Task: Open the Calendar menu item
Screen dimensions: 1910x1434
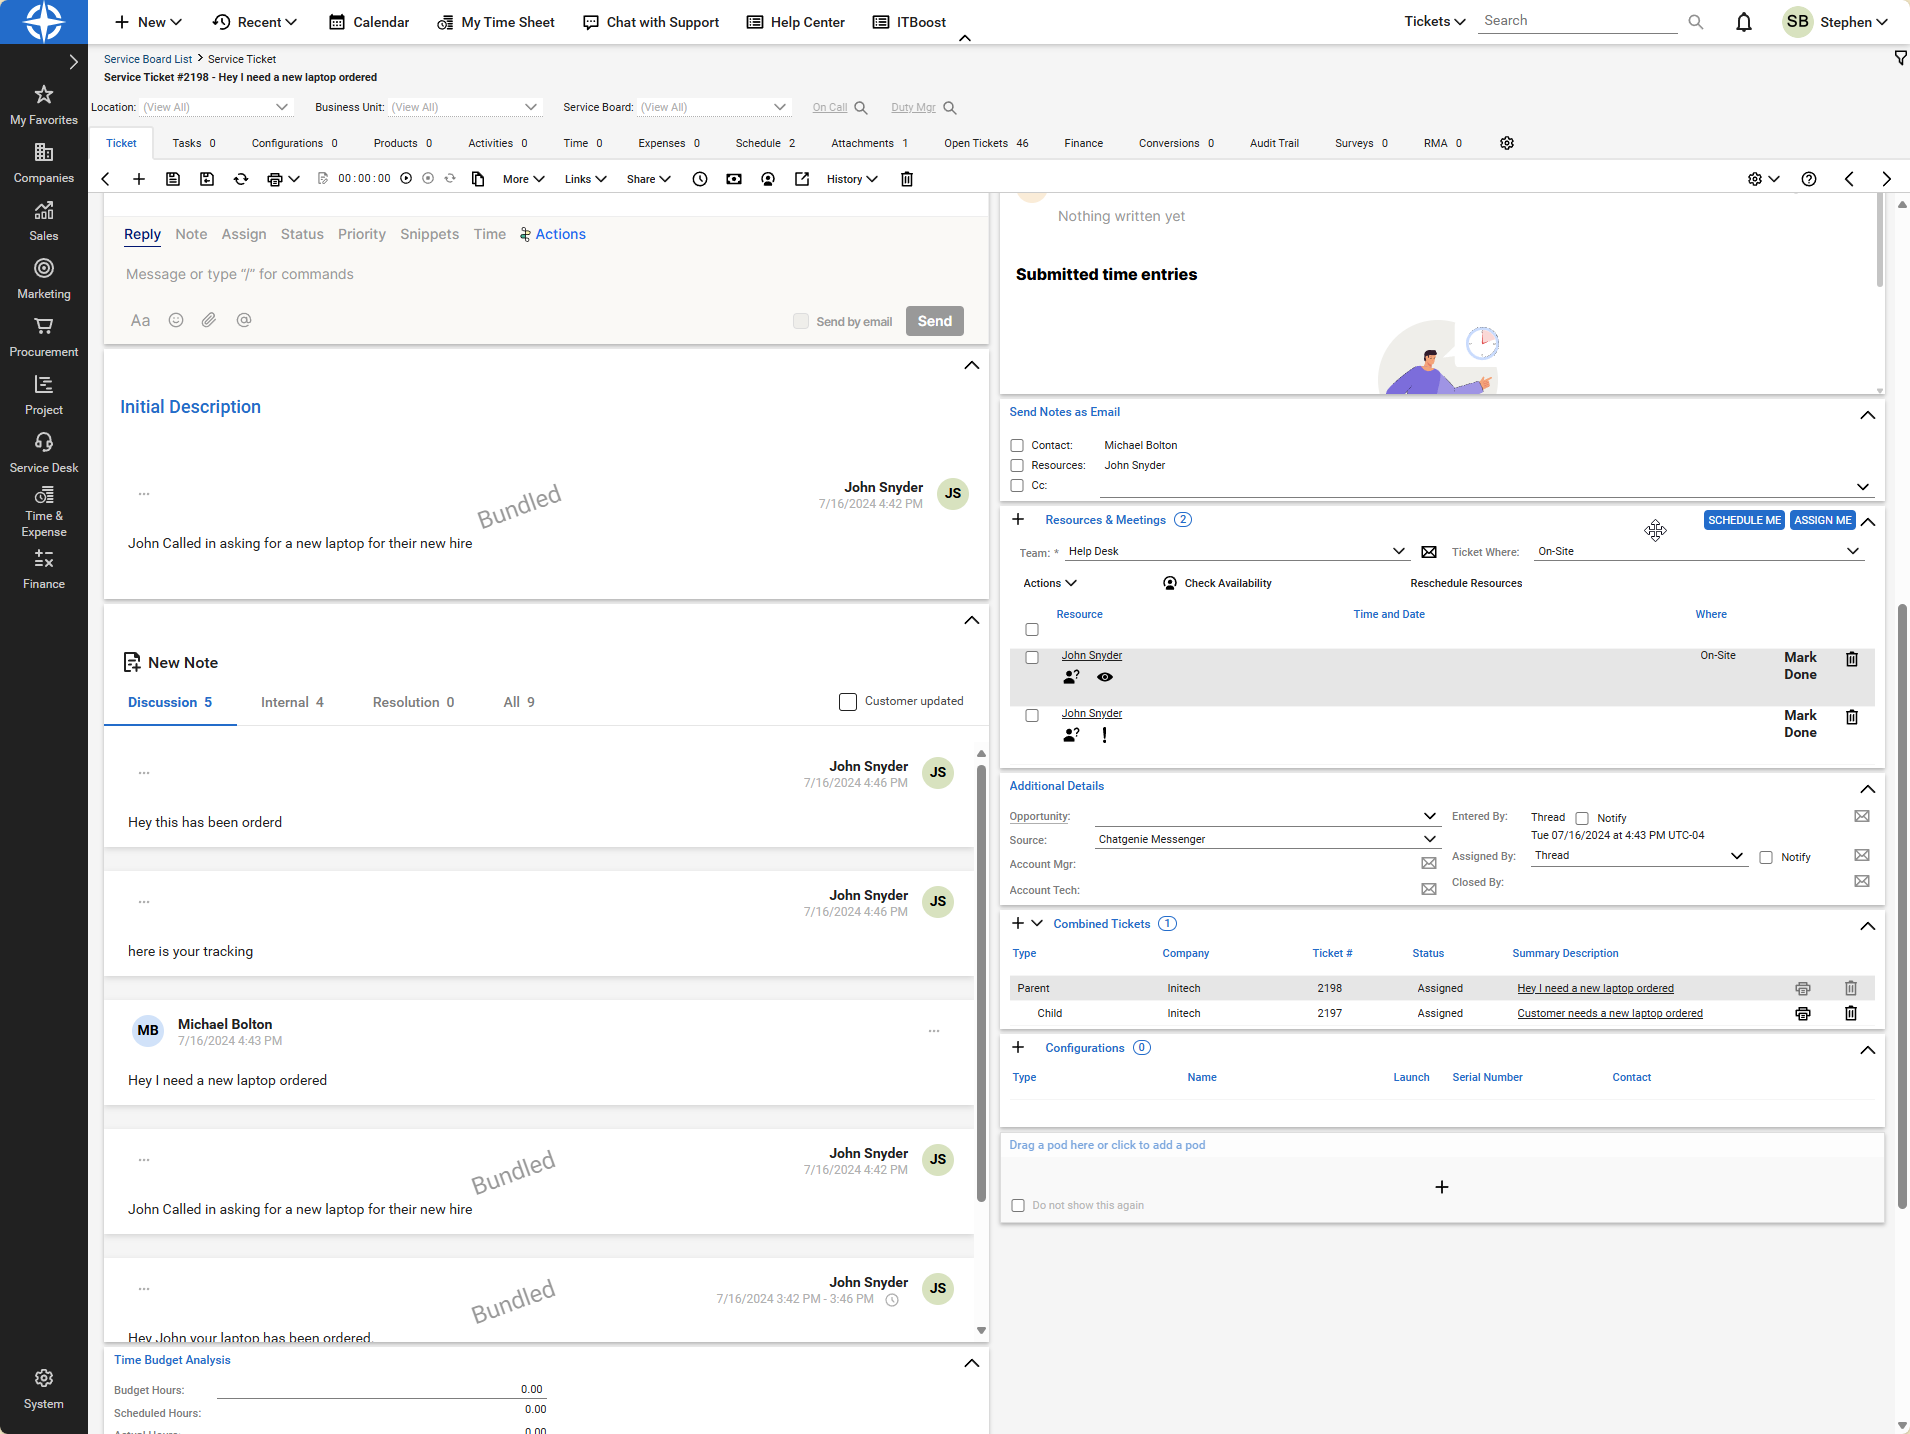Action: [369, 22]
